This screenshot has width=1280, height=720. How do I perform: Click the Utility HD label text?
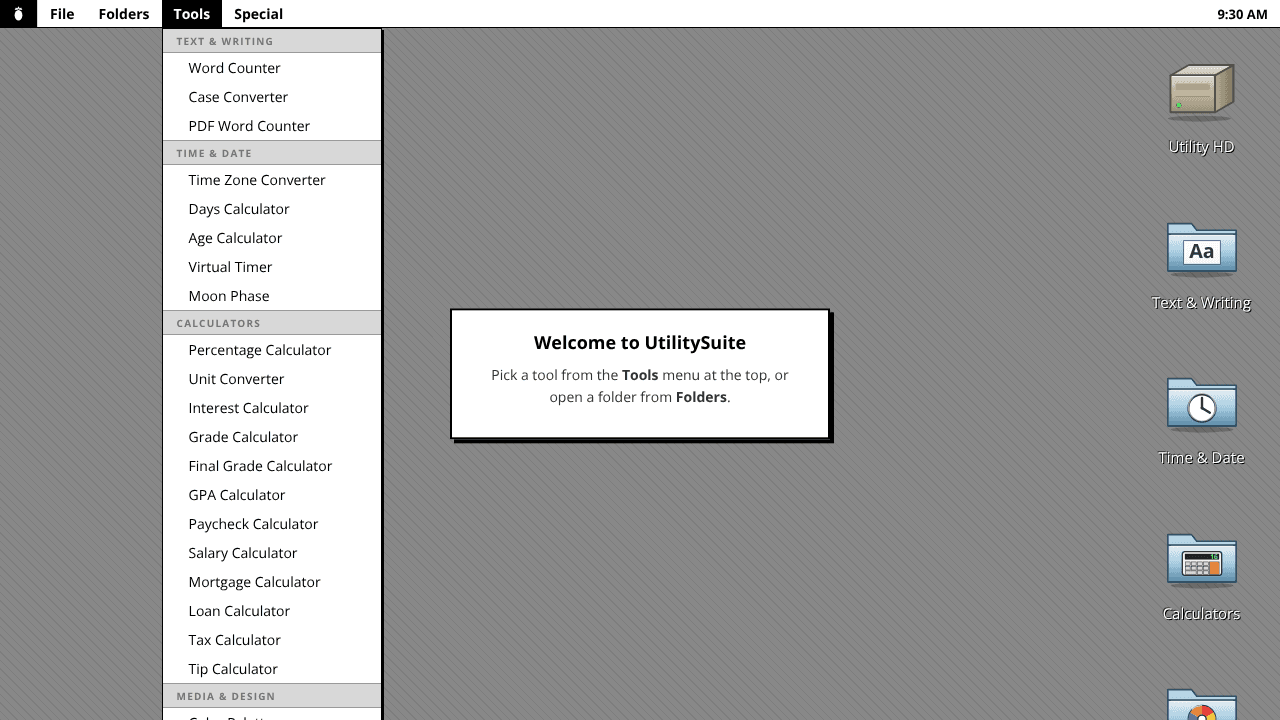[1201, 147]
